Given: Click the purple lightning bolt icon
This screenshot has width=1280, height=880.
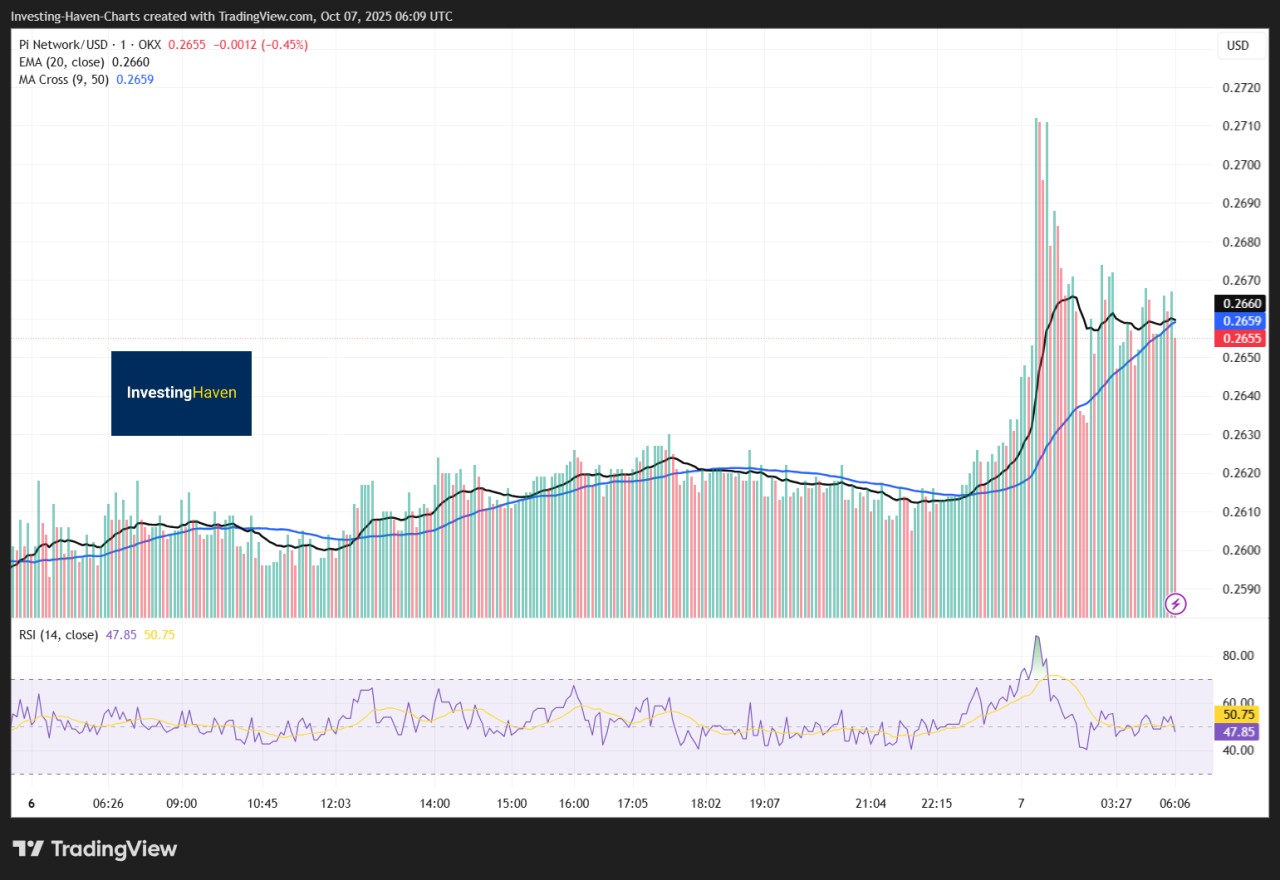Looking at the screenshot, I should point(1177,603).
